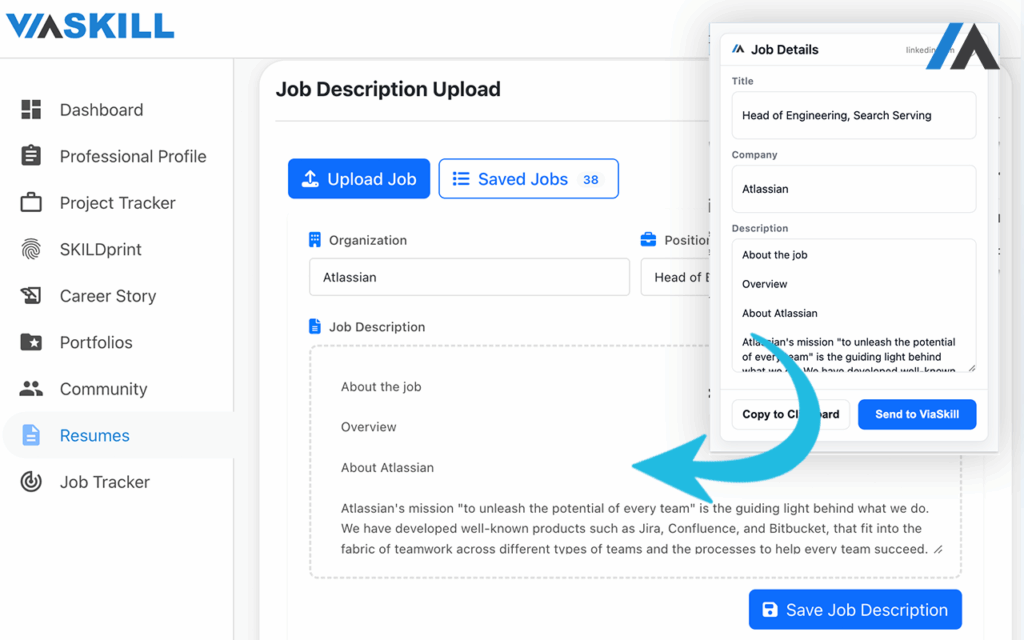Click inside the Company input field
The width and height of the screenshot is (1024, 640).
point(853,189)
